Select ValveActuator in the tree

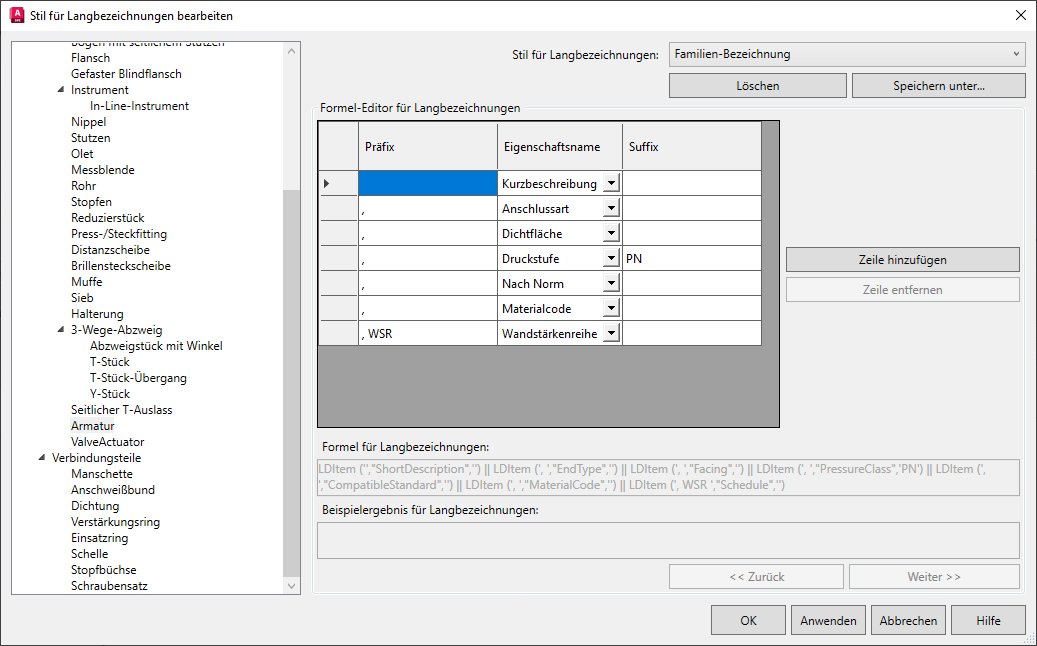point(108,442)
